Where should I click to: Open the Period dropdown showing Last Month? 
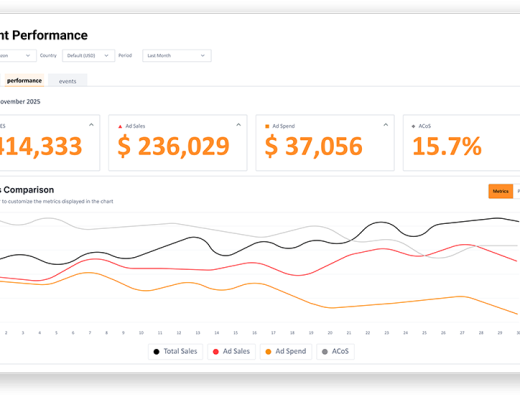(177, 56)
